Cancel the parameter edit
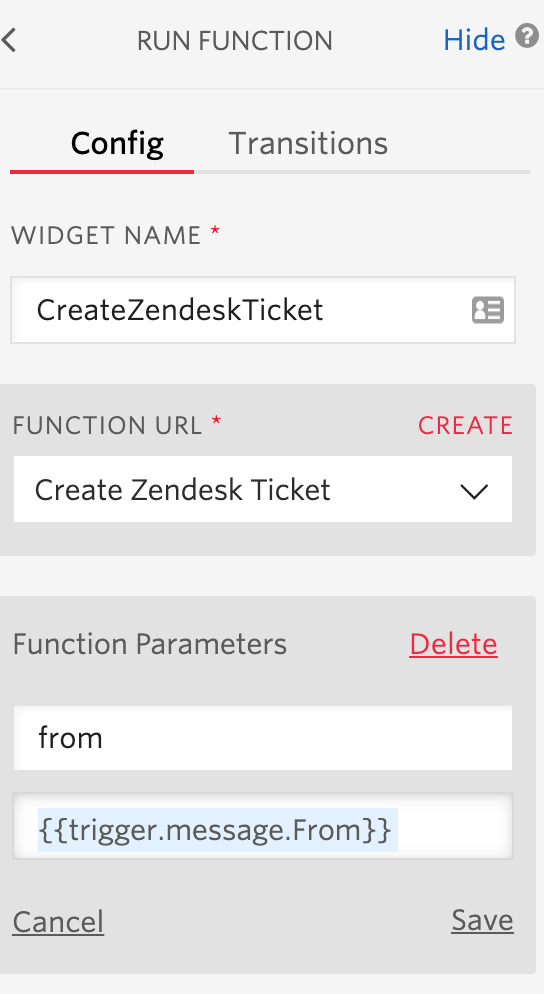 pyautogui.click(x=58, y=922)
